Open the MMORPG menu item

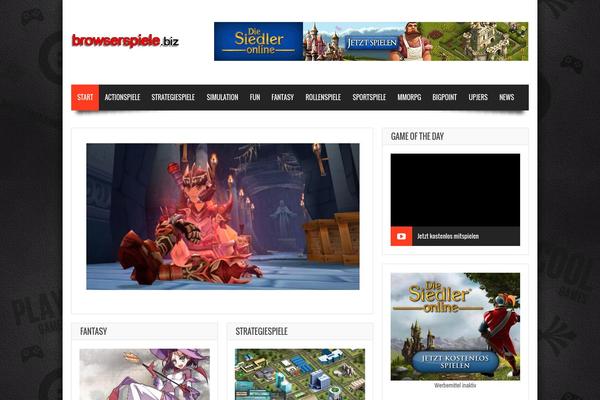[x=409, y=97]
